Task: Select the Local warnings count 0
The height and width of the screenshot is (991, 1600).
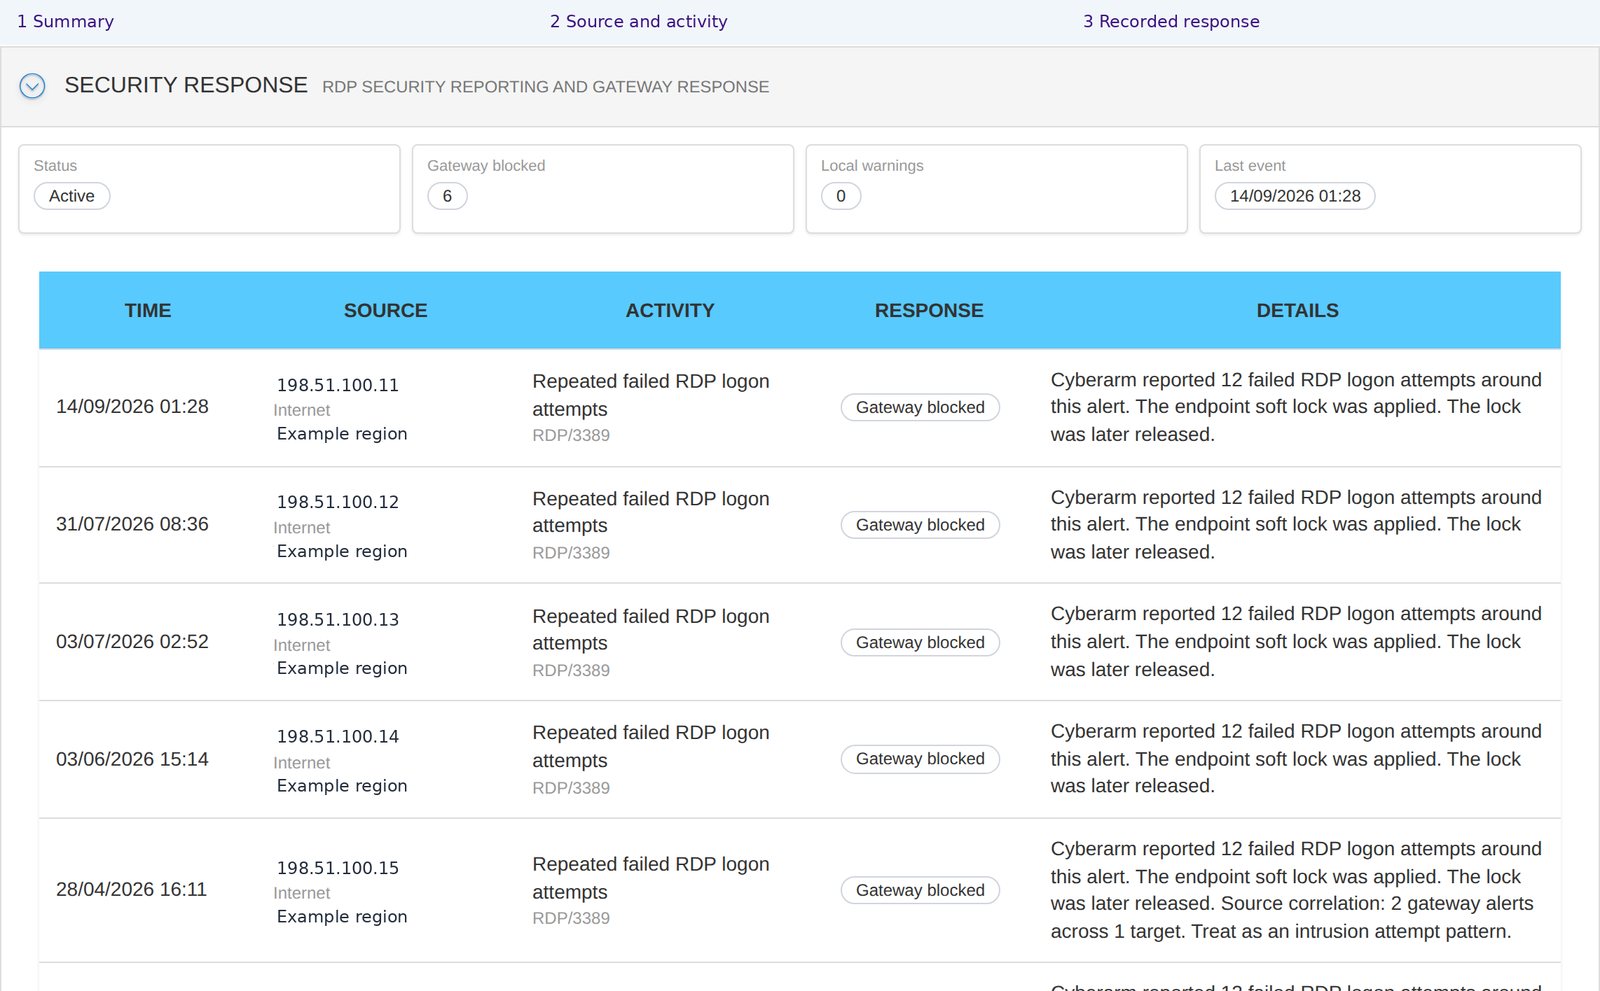Action: pos(841,196)
